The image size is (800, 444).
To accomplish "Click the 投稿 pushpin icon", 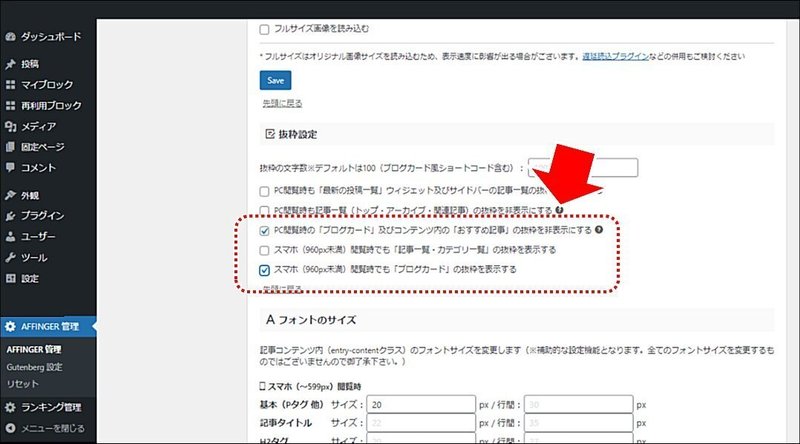I will pos(10,64).
